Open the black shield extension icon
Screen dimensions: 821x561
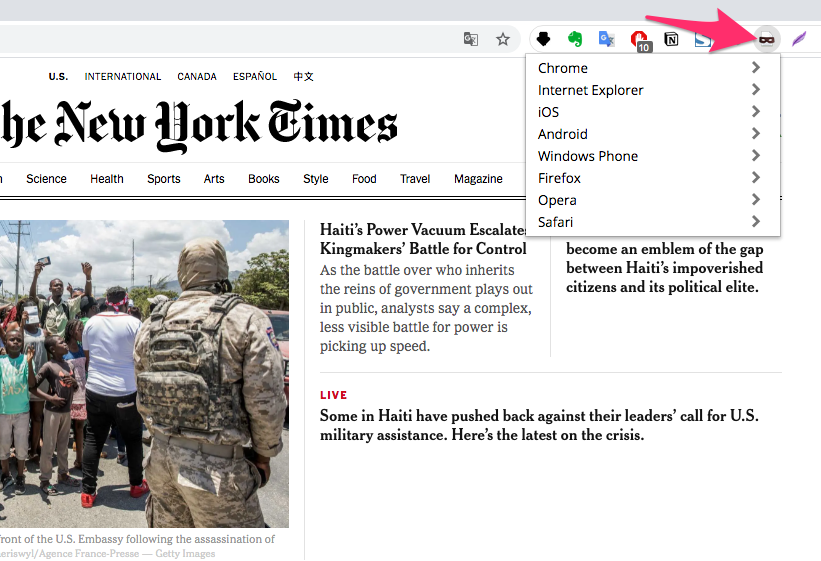pyautogui.click(x=543, y=39)
